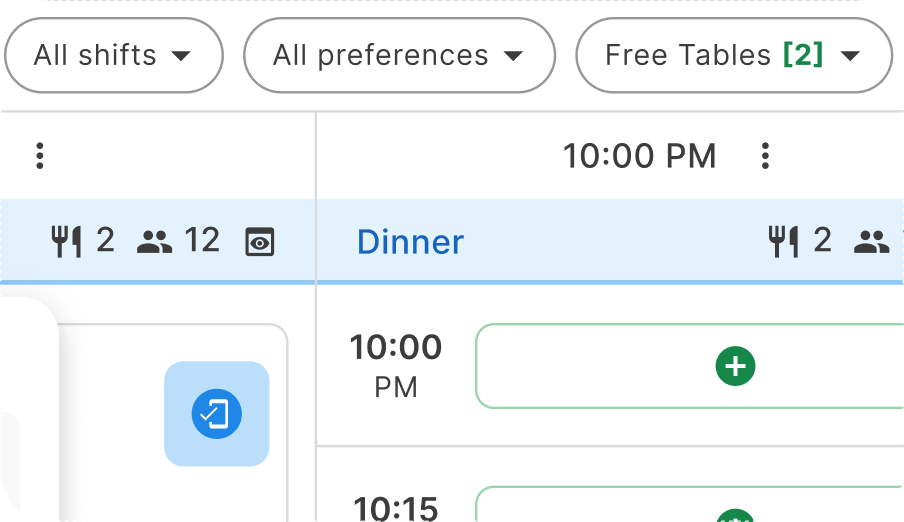This screenshot has width=904, height=522.
Task: Click the table count 2 in Dinner row
Action: point(822,241)
